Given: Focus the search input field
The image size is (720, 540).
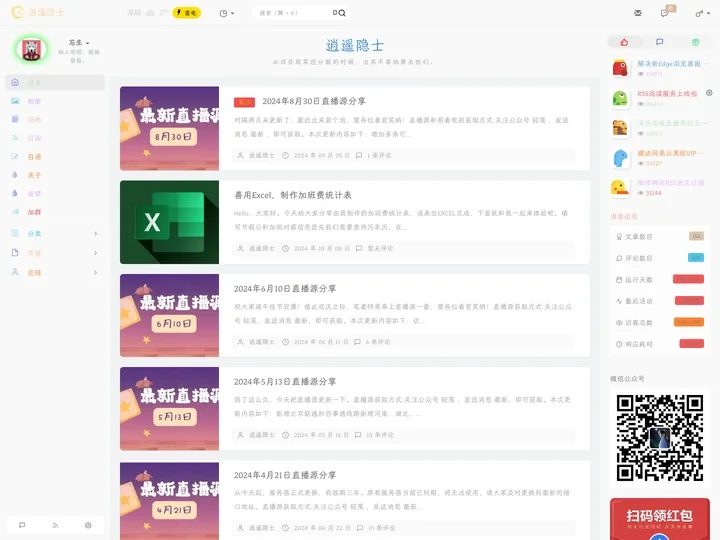Looking at the screenshot, I should coord(294,13).
